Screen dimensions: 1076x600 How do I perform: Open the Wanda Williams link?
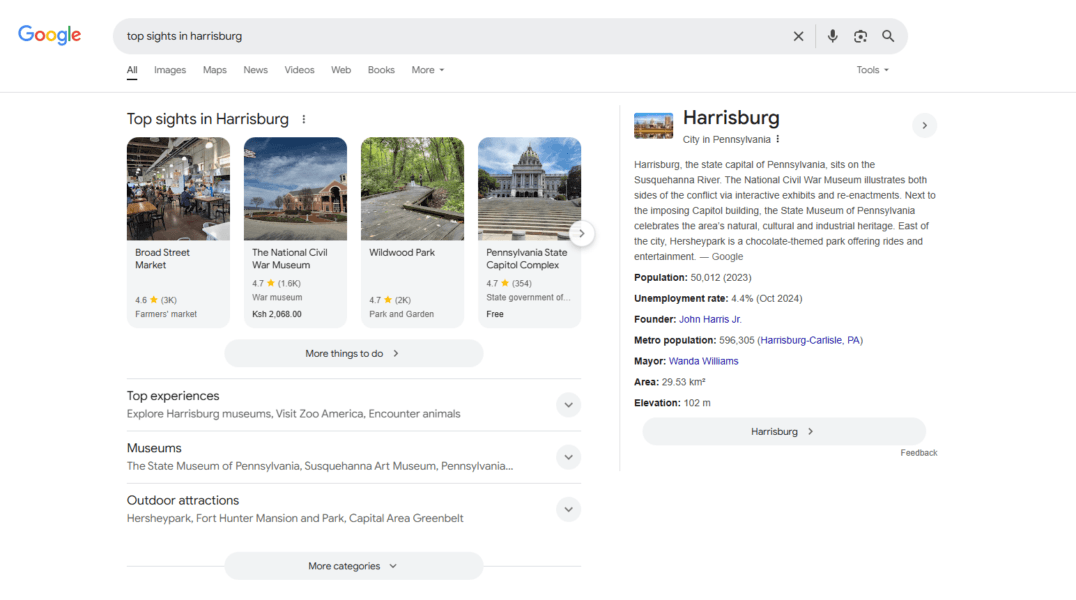click(x=704, y=360)
